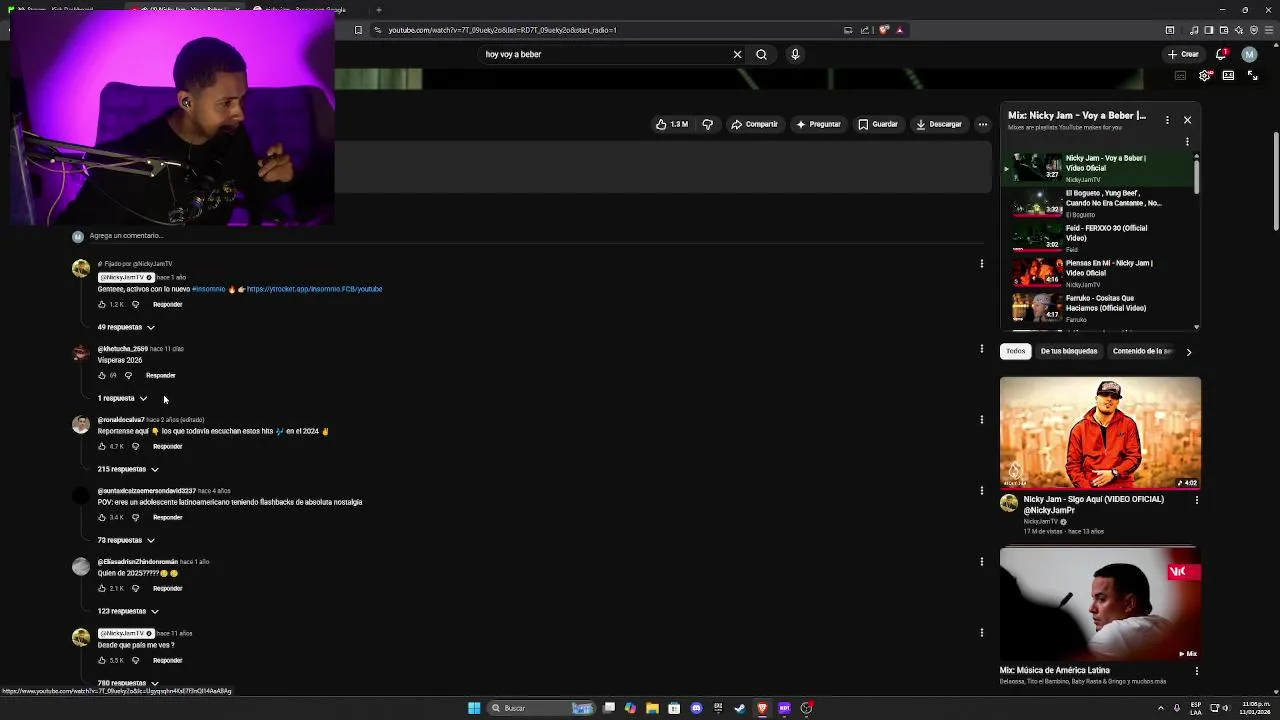Reply to 'Quien de 2025' comment
Image resolution: width=1280 pixels, height=720 pixels.
[167, 588]
